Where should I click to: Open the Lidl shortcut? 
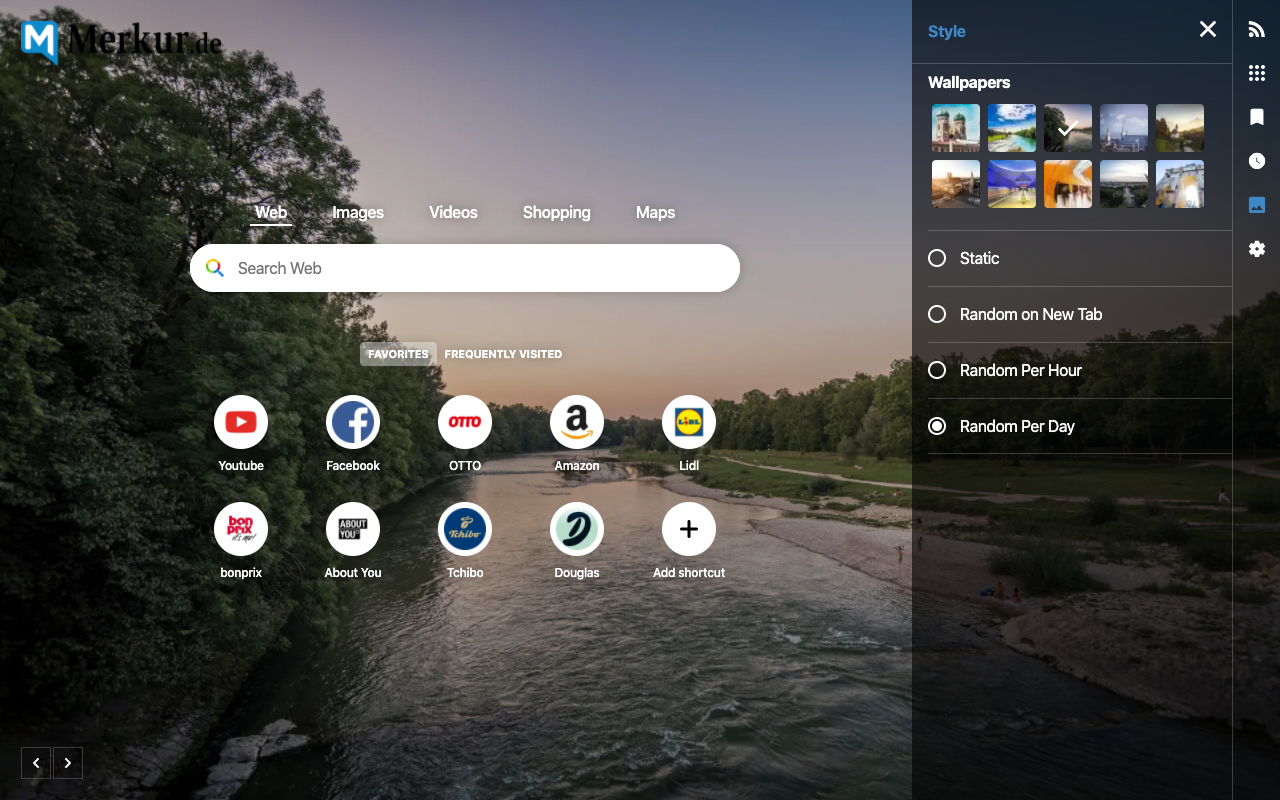tap(689, 422)
